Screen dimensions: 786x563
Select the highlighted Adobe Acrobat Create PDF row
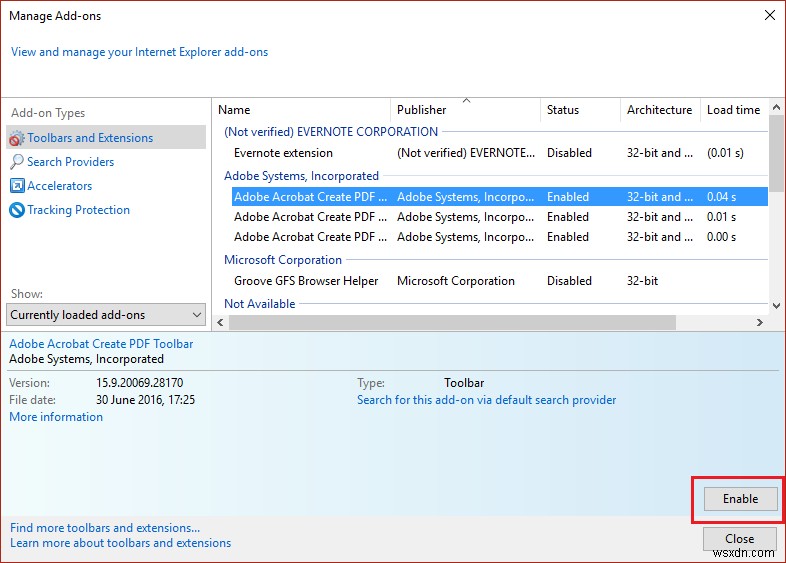[500, 197]
